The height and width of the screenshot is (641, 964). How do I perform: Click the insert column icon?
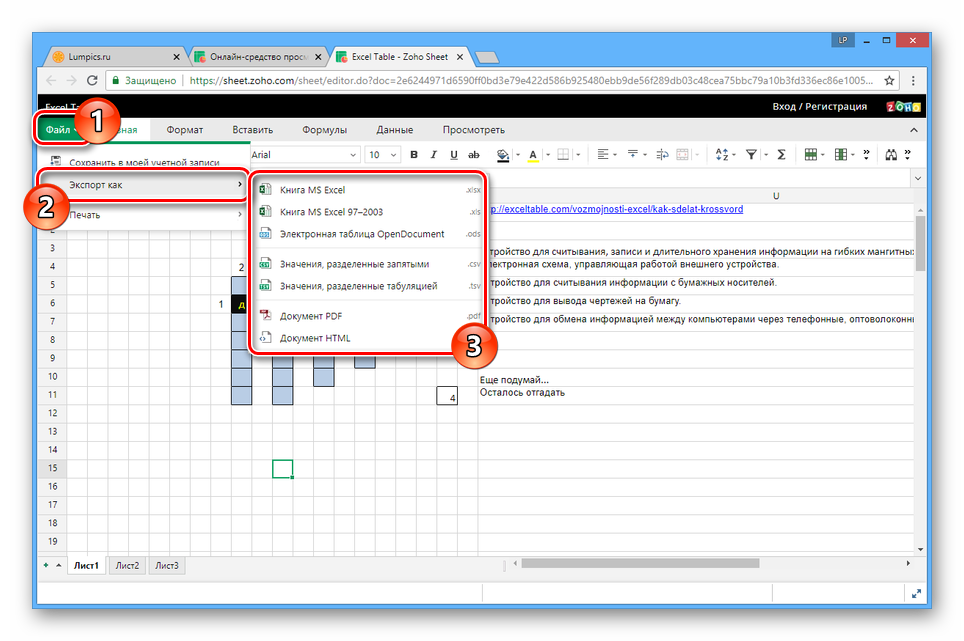click(x=840, y=155)
